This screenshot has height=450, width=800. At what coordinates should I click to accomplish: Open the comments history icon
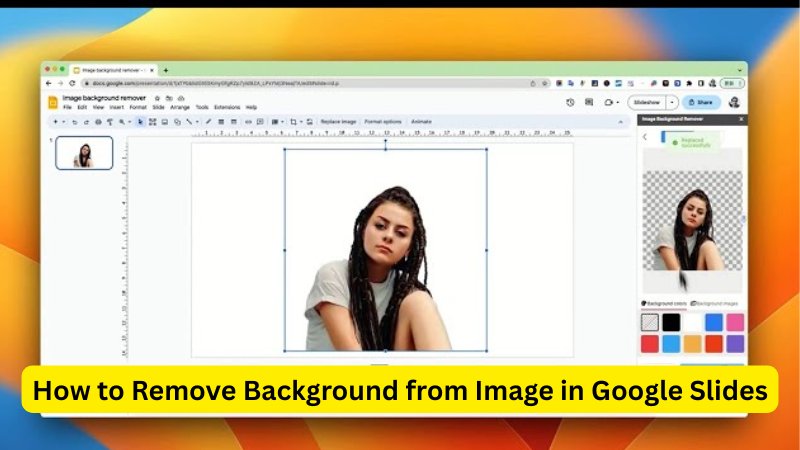click(x=589, y=103)
